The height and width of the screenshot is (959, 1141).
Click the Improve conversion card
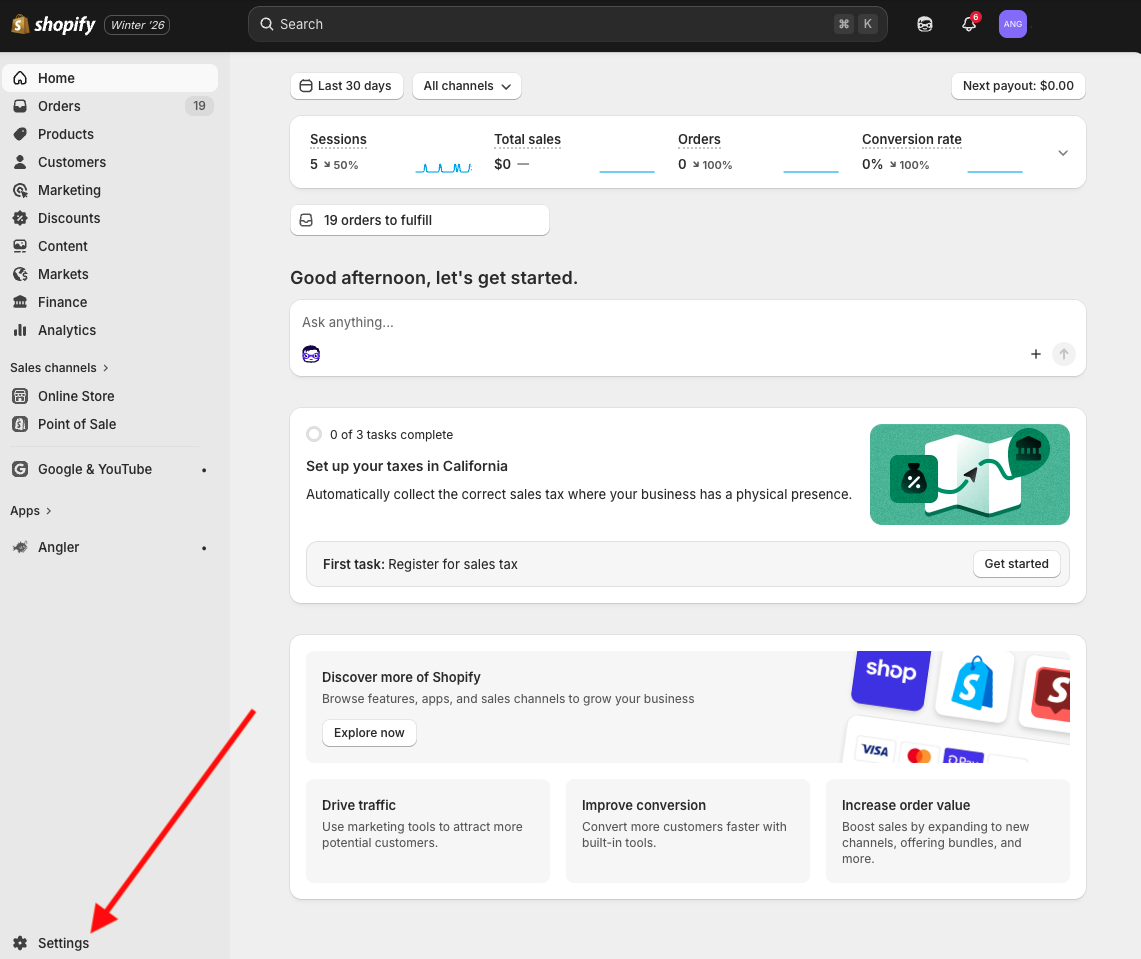pyautogui.click(x=688, y=831)
